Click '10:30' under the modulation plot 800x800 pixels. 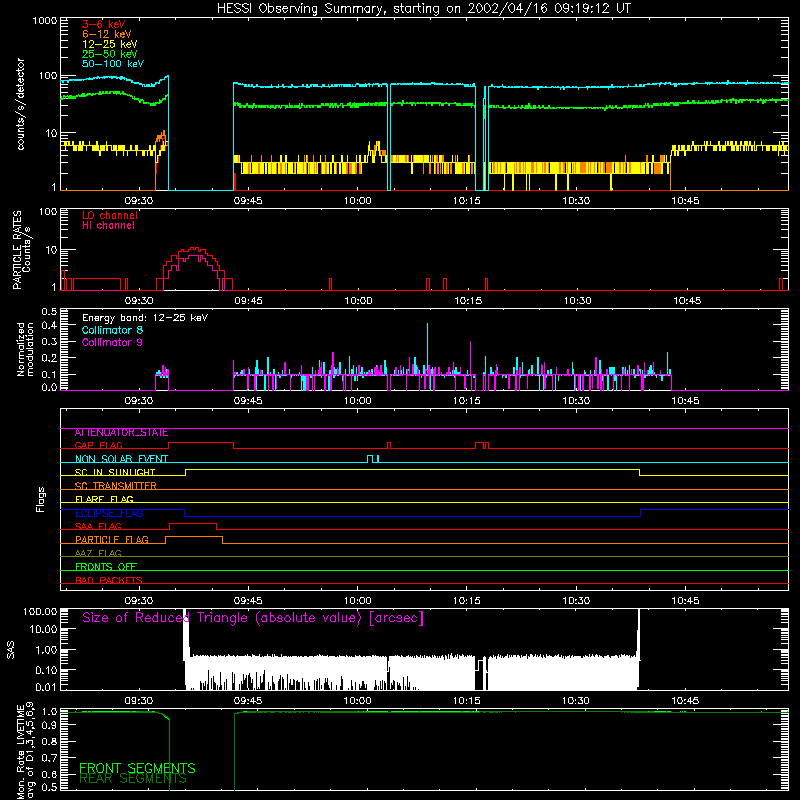[576, 401]
